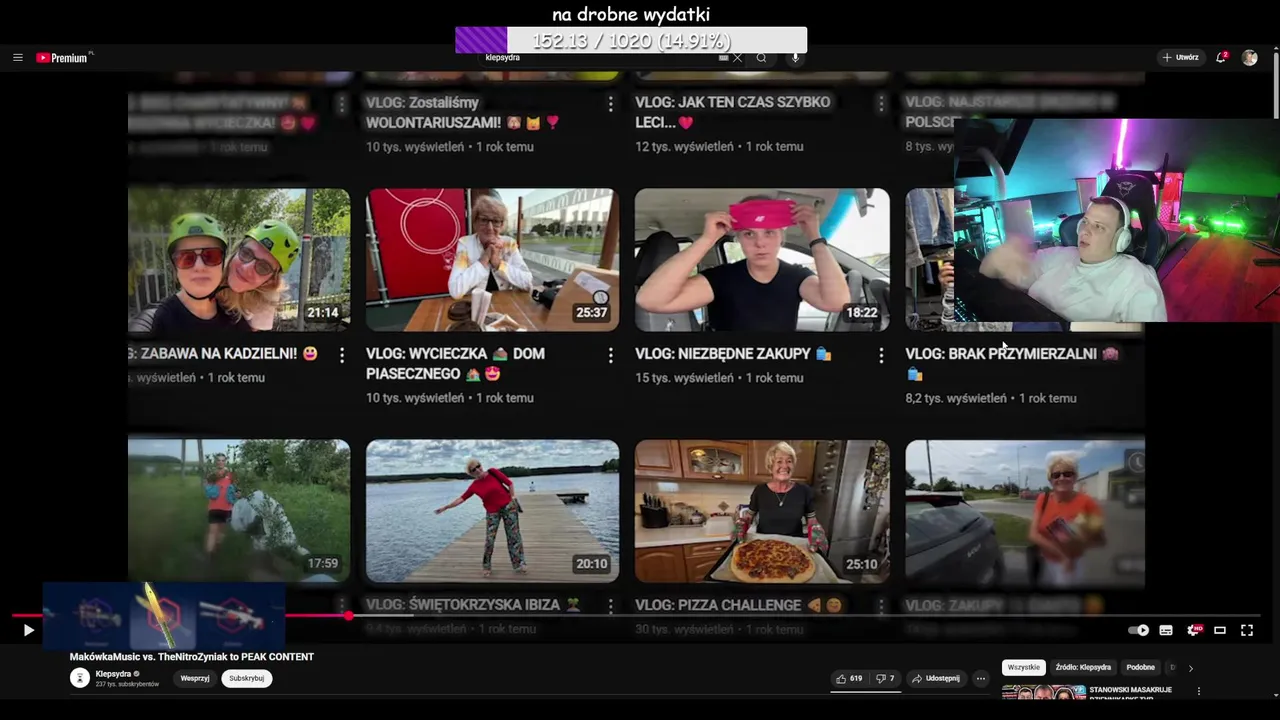
Task: Focus the search field containing klepsydra
Action: pyautogui.click(x=600, y=58)
